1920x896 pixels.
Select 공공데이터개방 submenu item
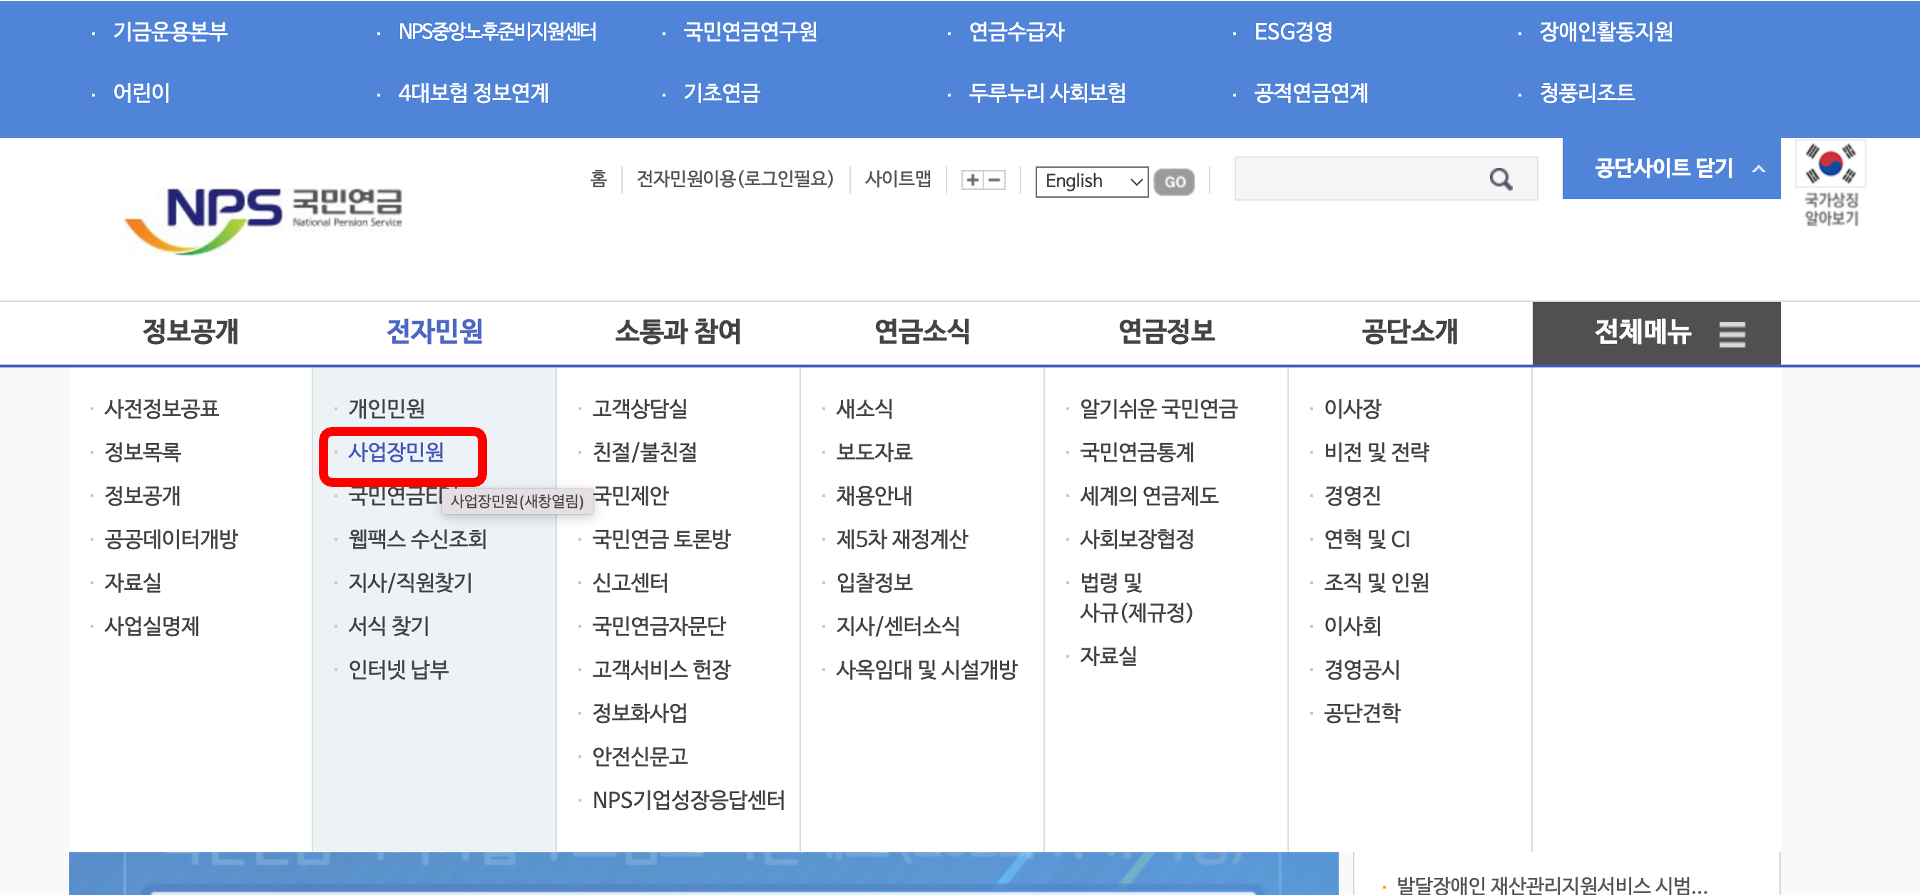(x=171, y=539)
